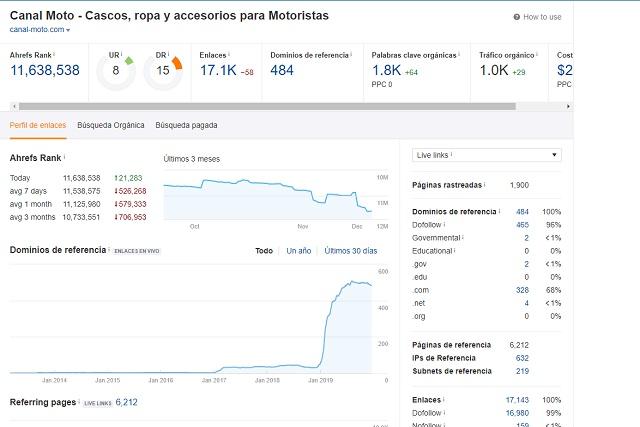This screenshot has width=640, height=427.
Task: Click the horizontal scrollbar thumb
Action: (x=267, y=107)
